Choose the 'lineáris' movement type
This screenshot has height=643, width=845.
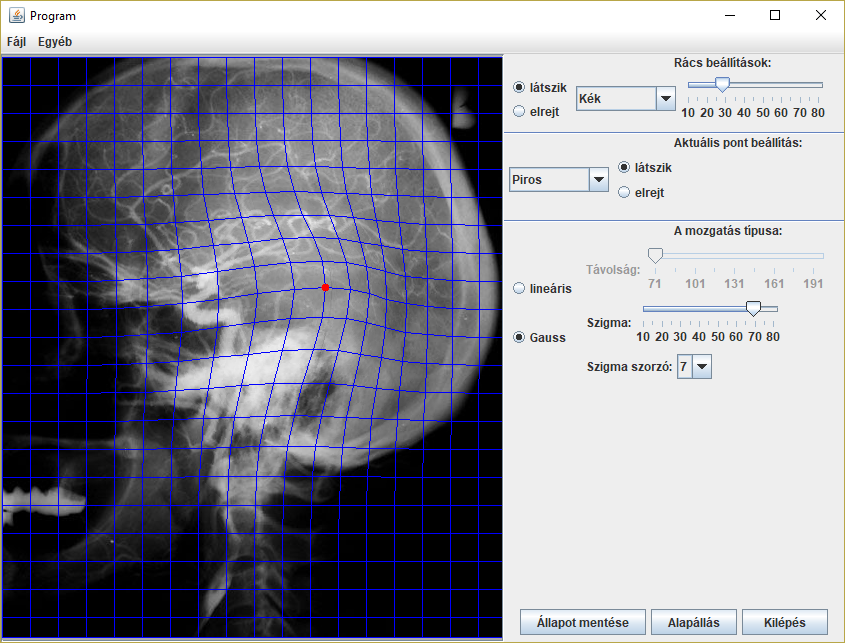pos(519,288)
